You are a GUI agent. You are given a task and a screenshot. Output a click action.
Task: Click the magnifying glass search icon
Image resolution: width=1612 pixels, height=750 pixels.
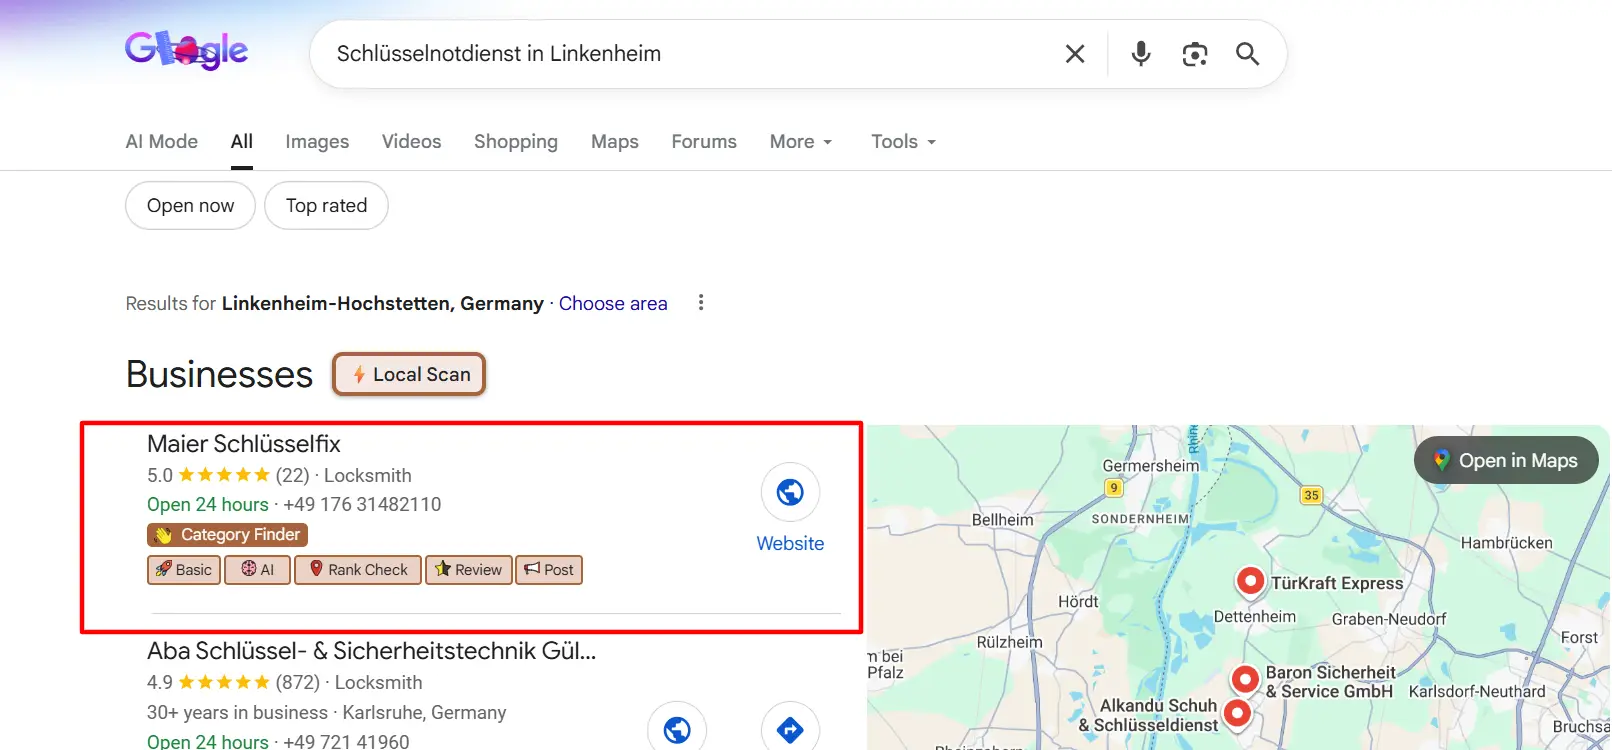pos(1247,54)
